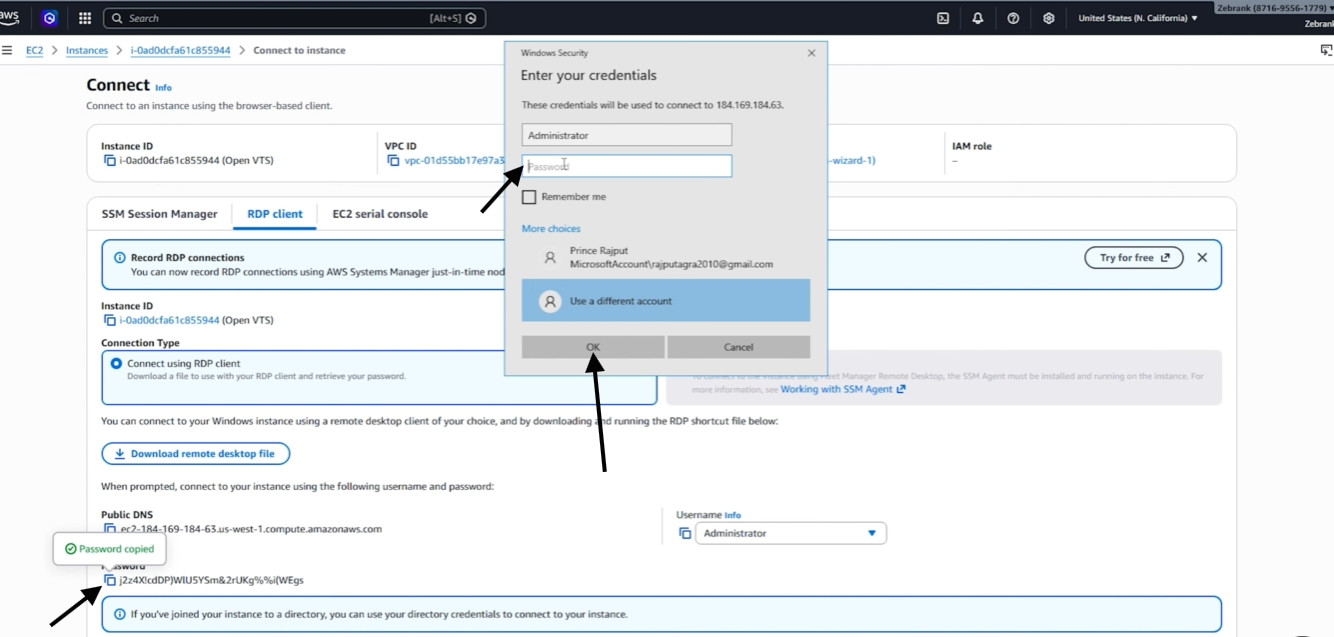This screenshot has height=637, width=1334.
Task: Launch CloudShell from the top bar
Action: click(943, 18)
